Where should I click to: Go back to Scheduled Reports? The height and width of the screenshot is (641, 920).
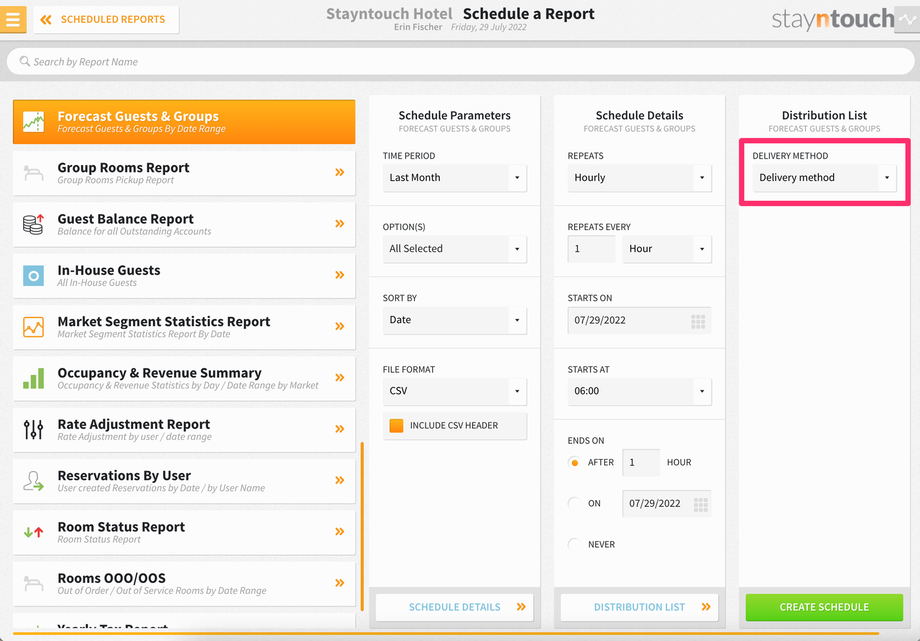click(x=106, y=19)
